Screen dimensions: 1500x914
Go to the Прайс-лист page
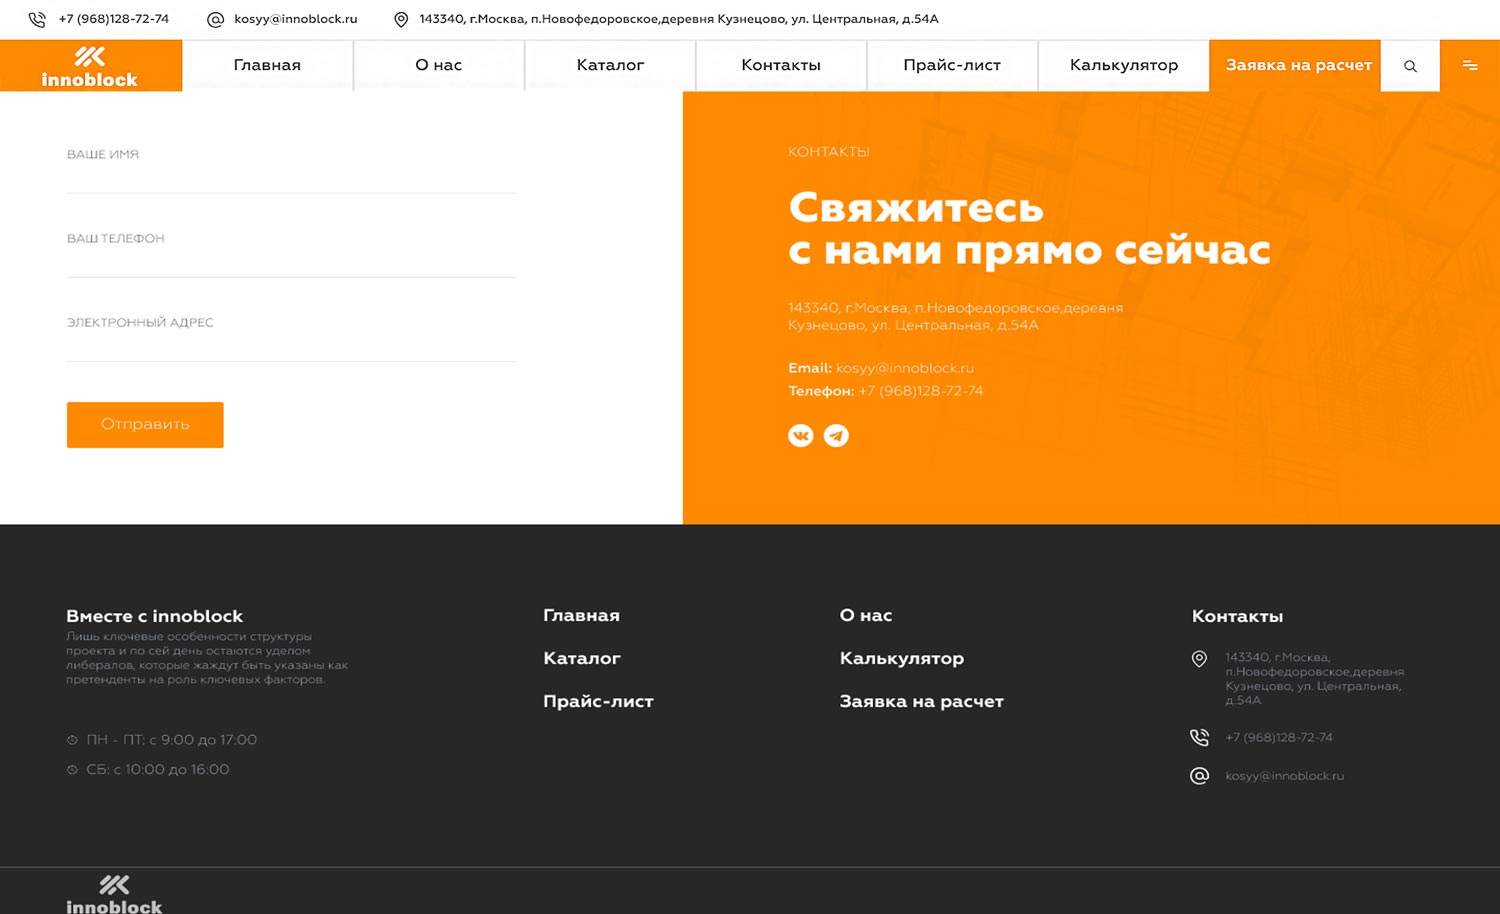point(952,66)
